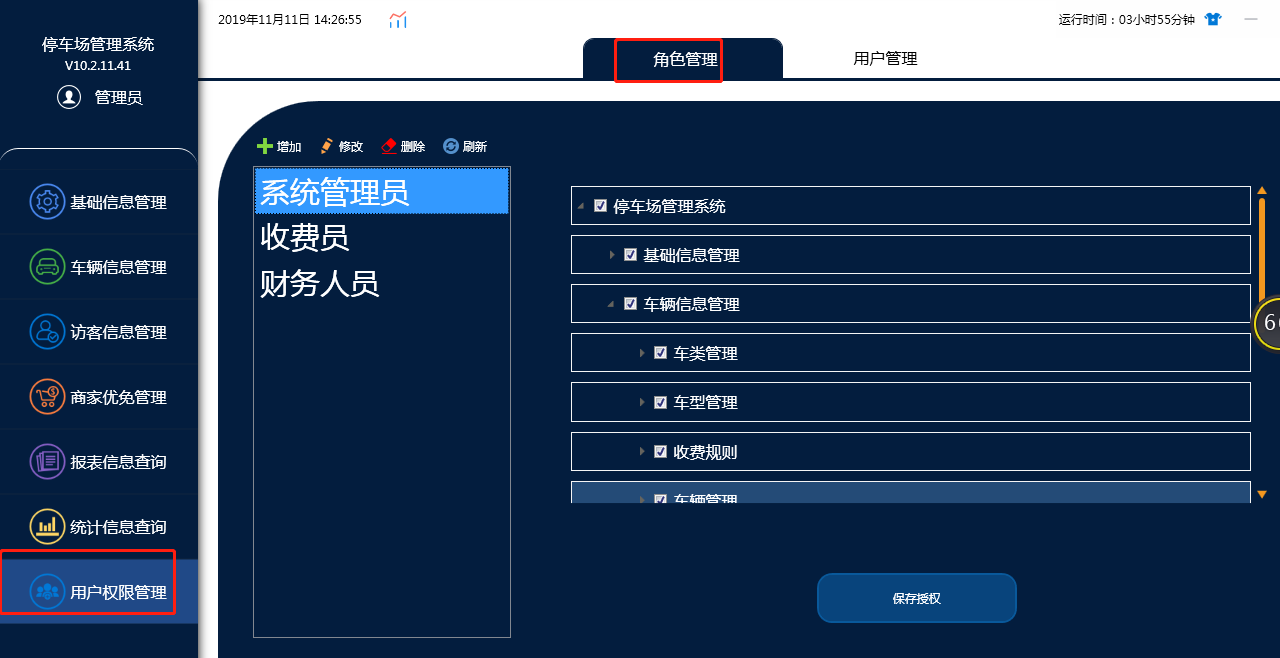
Task: Click the 停车场管理系统 title in sidebar
Action: (x=98, y=44)
